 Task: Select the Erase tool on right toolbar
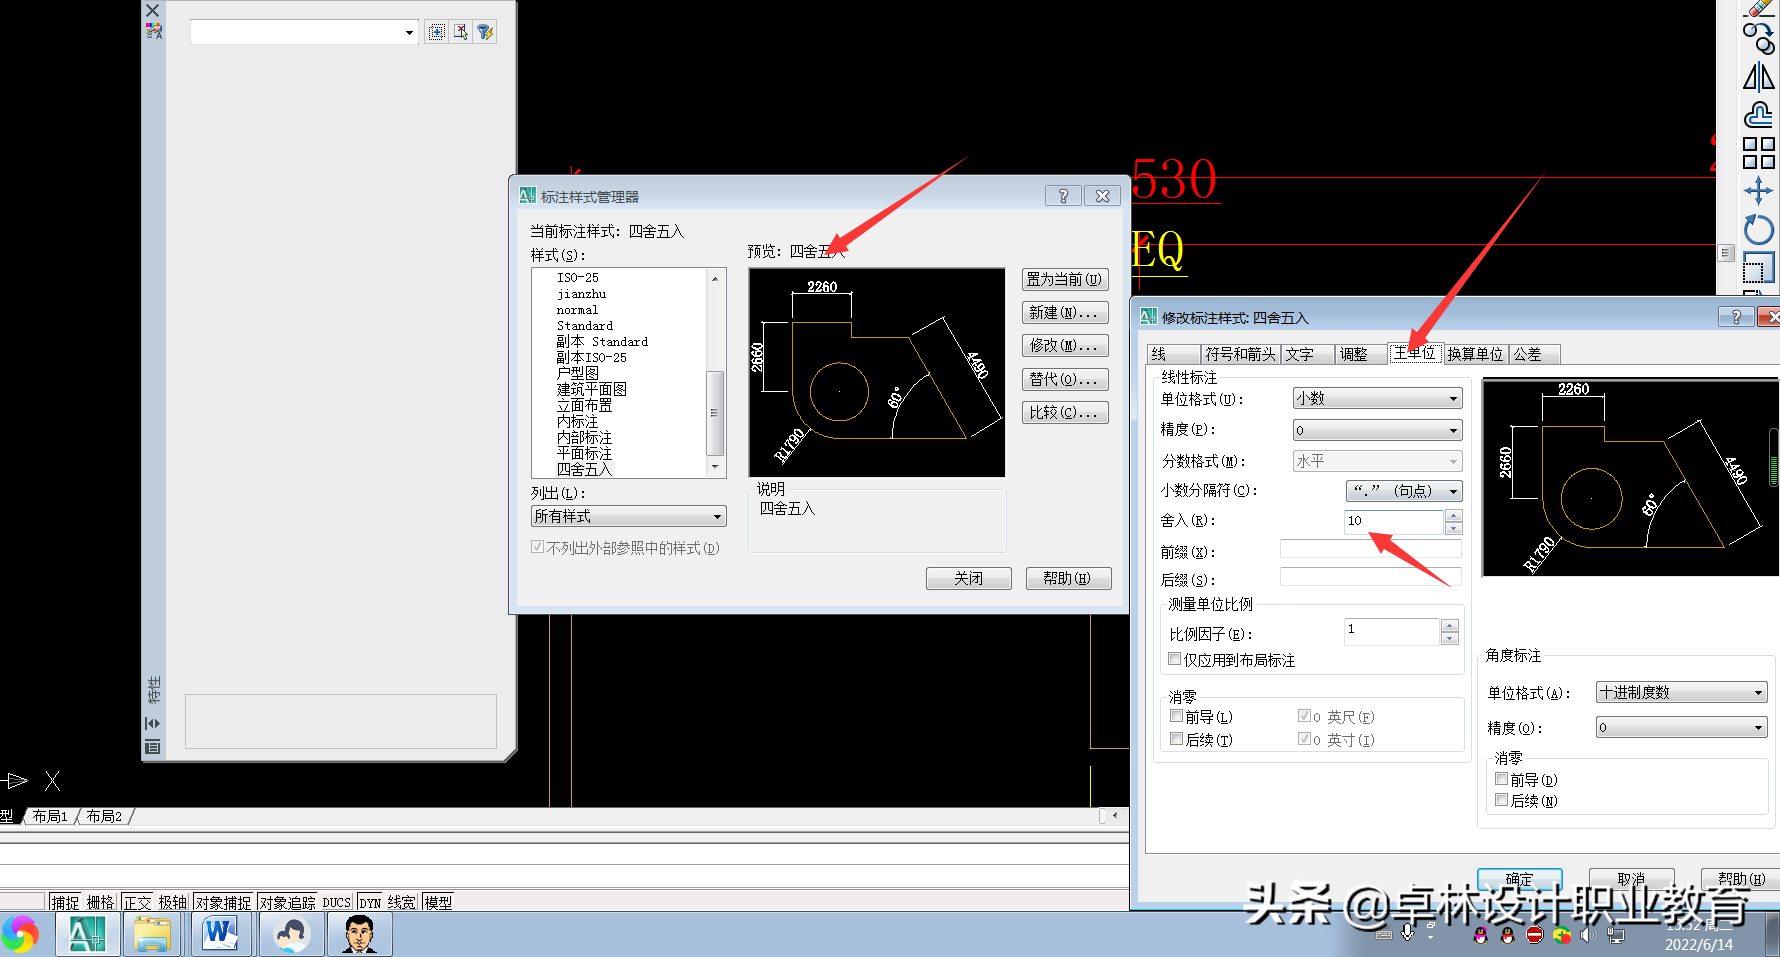1758,8
